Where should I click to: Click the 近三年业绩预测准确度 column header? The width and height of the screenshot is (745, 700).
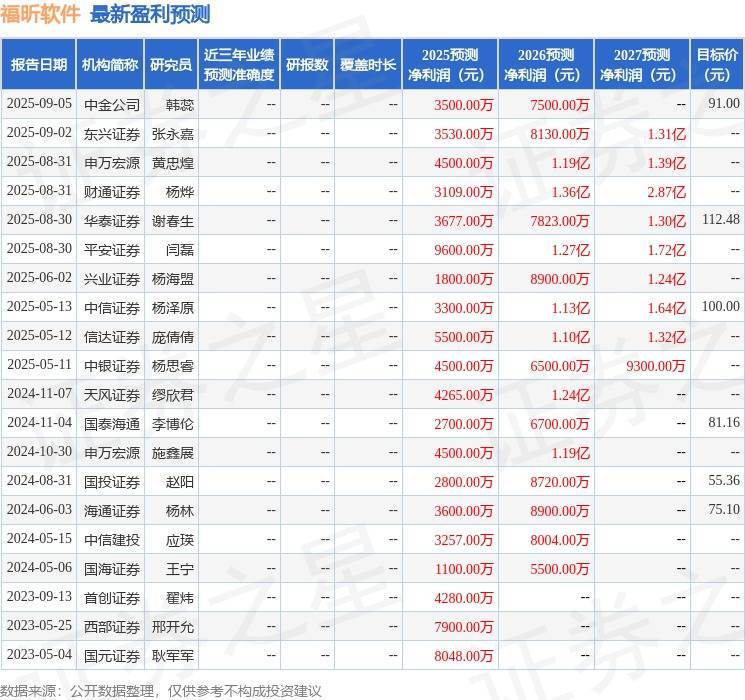pyautogui.click(x=238, y=64)
